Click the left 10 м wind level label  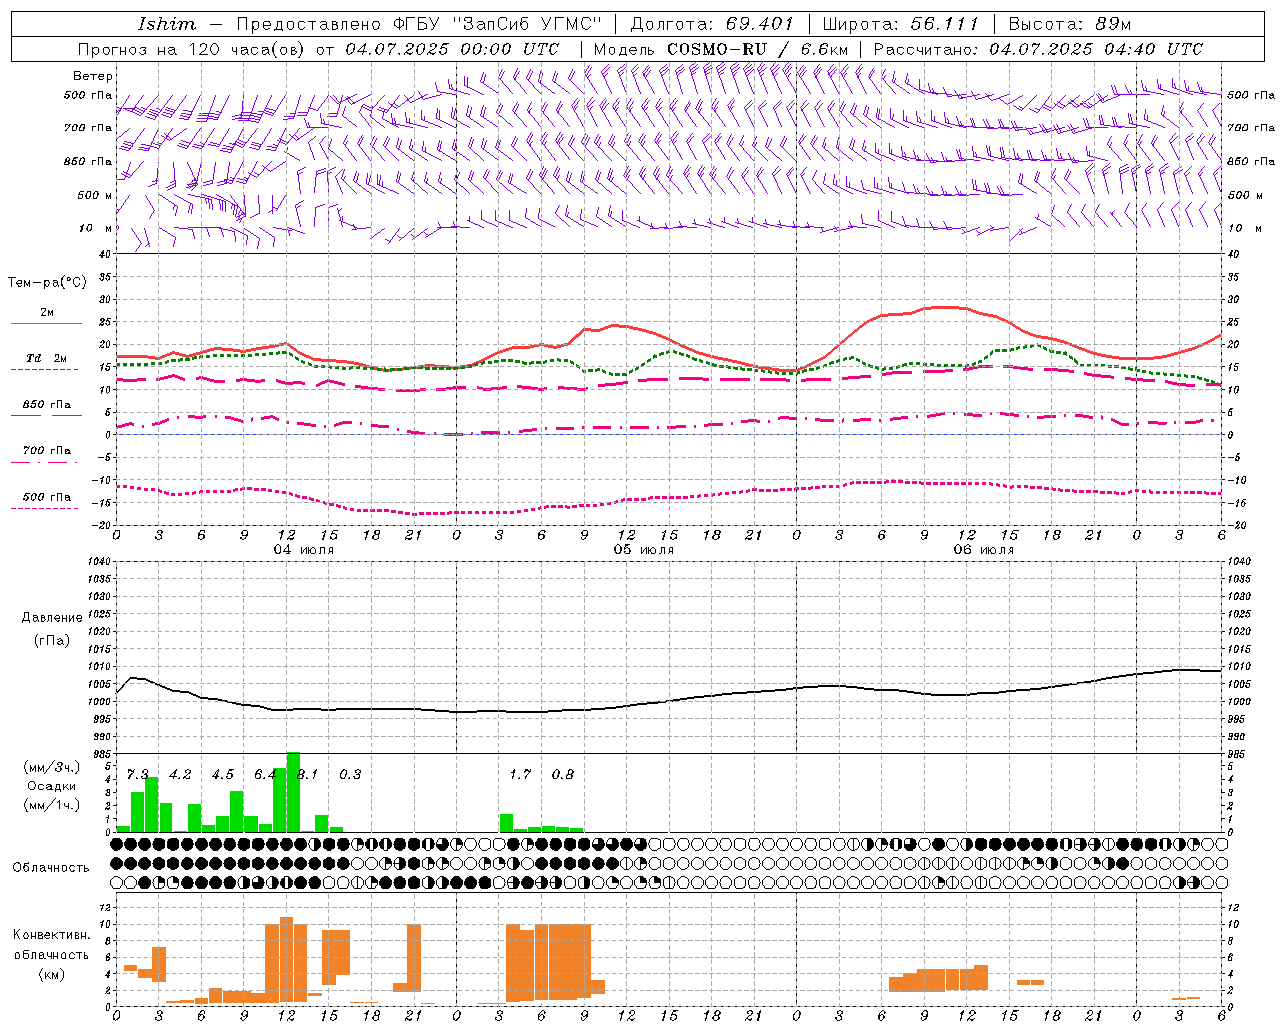tap(96, 228)
